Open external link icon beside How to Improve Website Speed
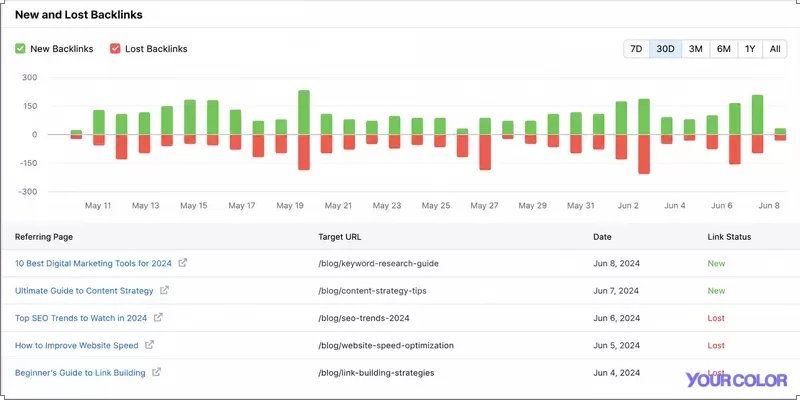Viewport: 800px width, 400px height. [x=149, y=345]
